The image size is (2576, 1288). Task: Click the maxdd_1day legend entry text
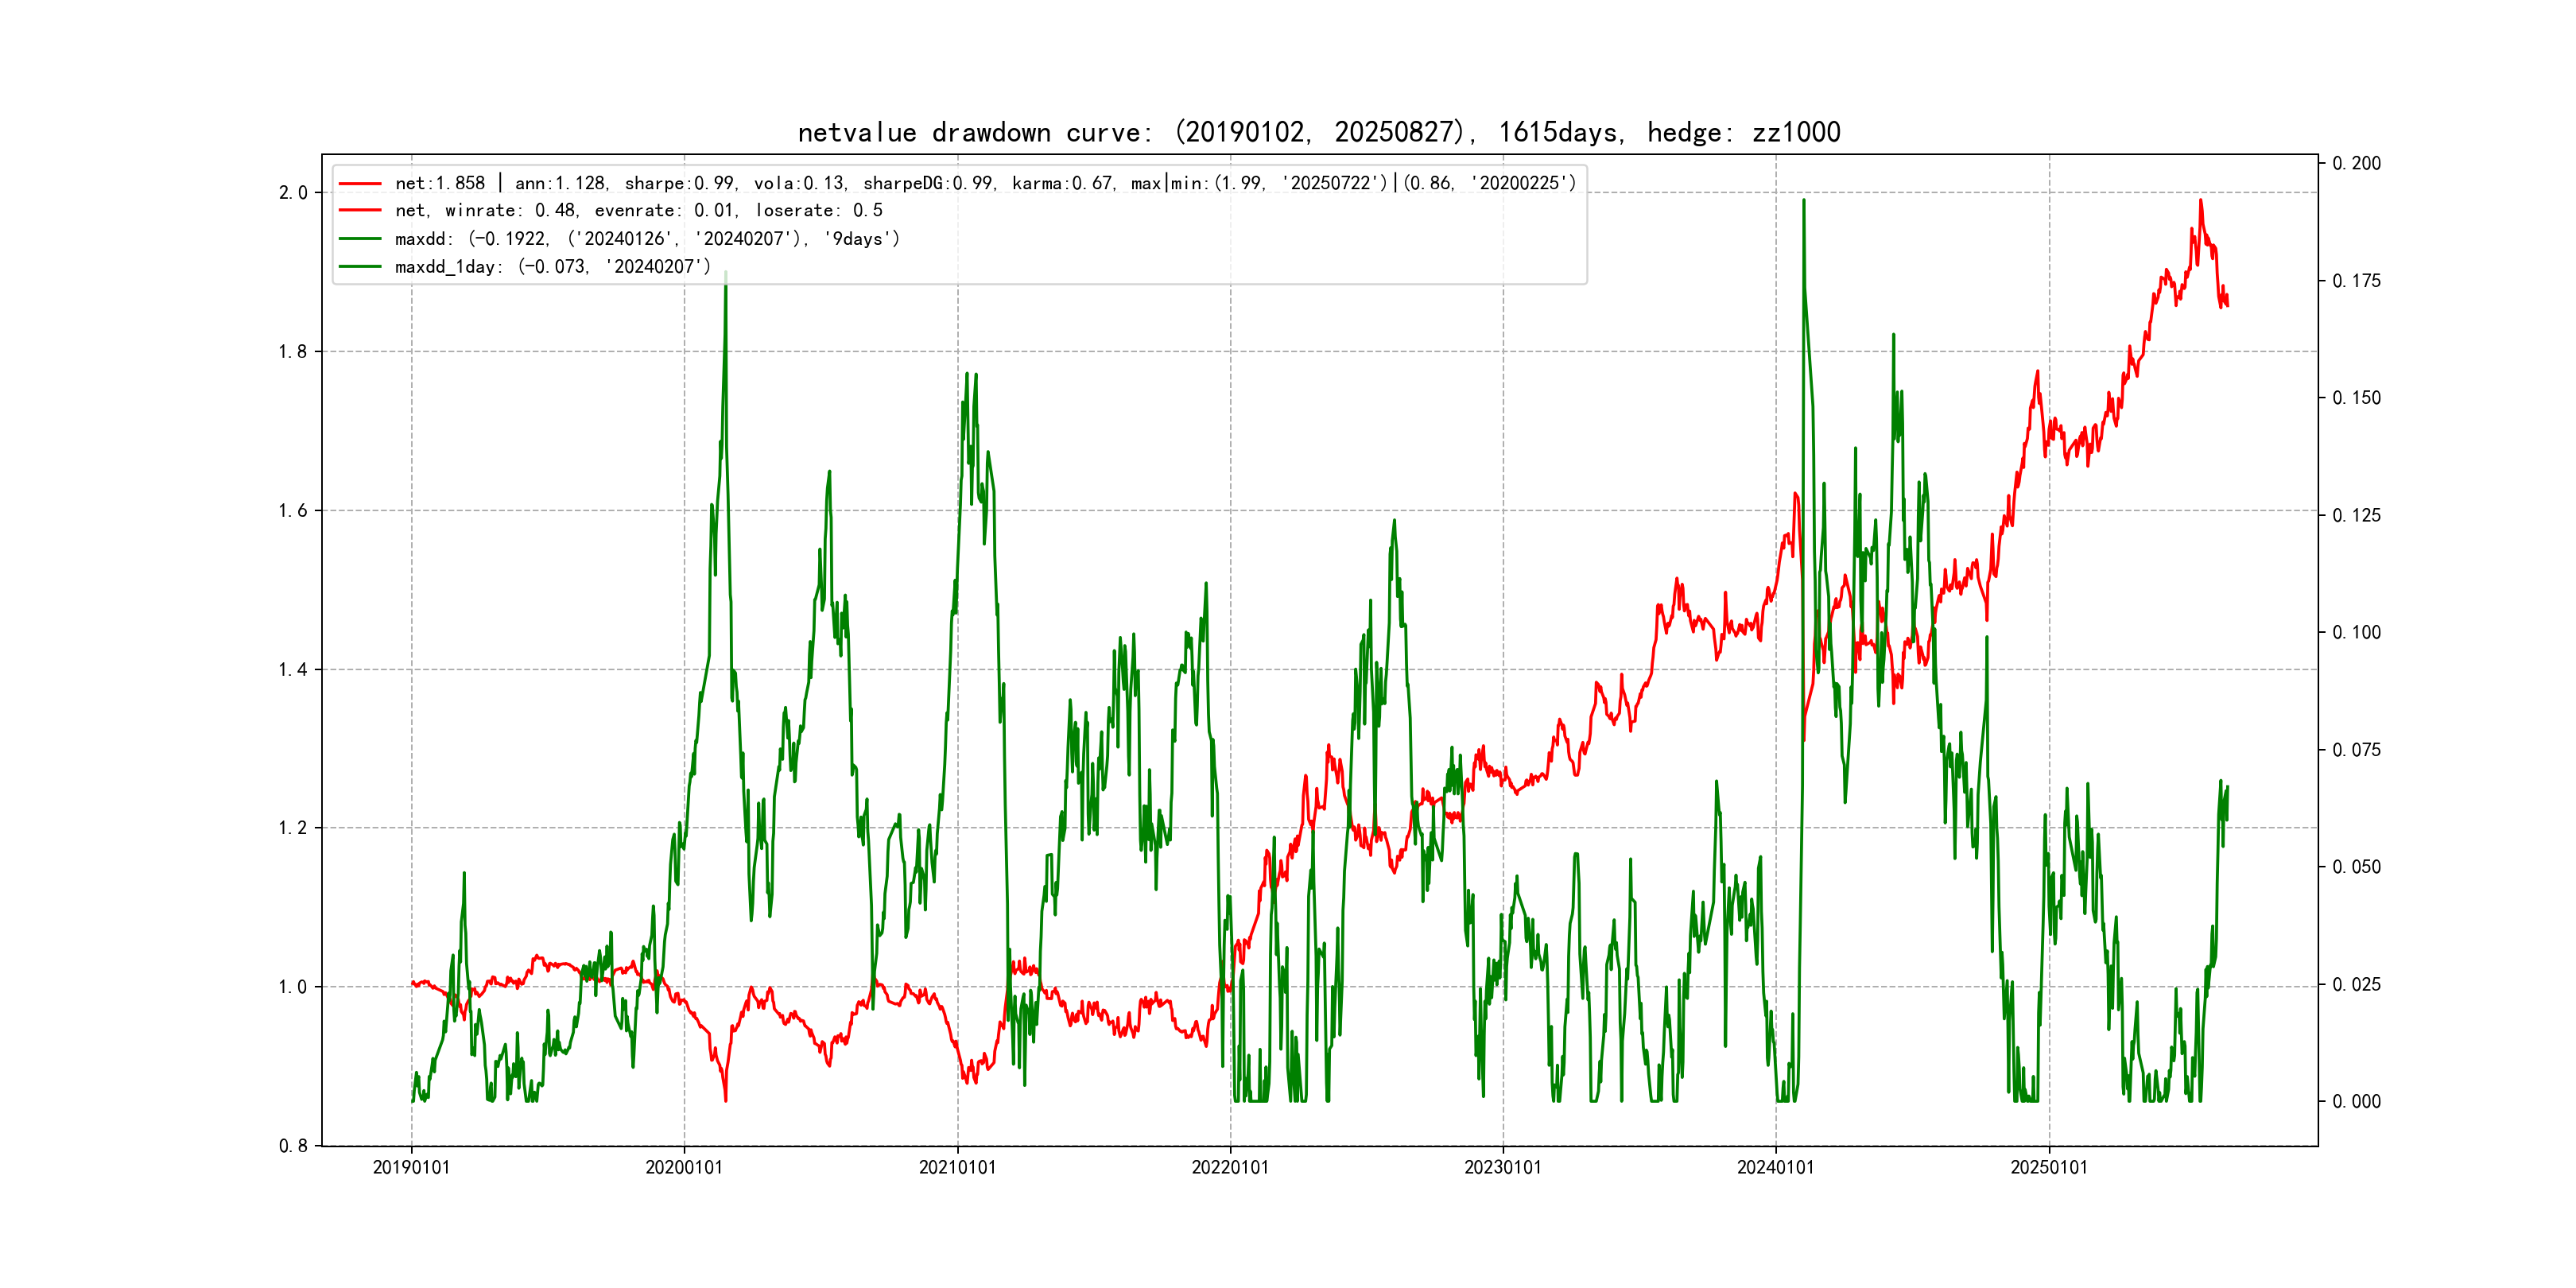(x=552, y=267)
